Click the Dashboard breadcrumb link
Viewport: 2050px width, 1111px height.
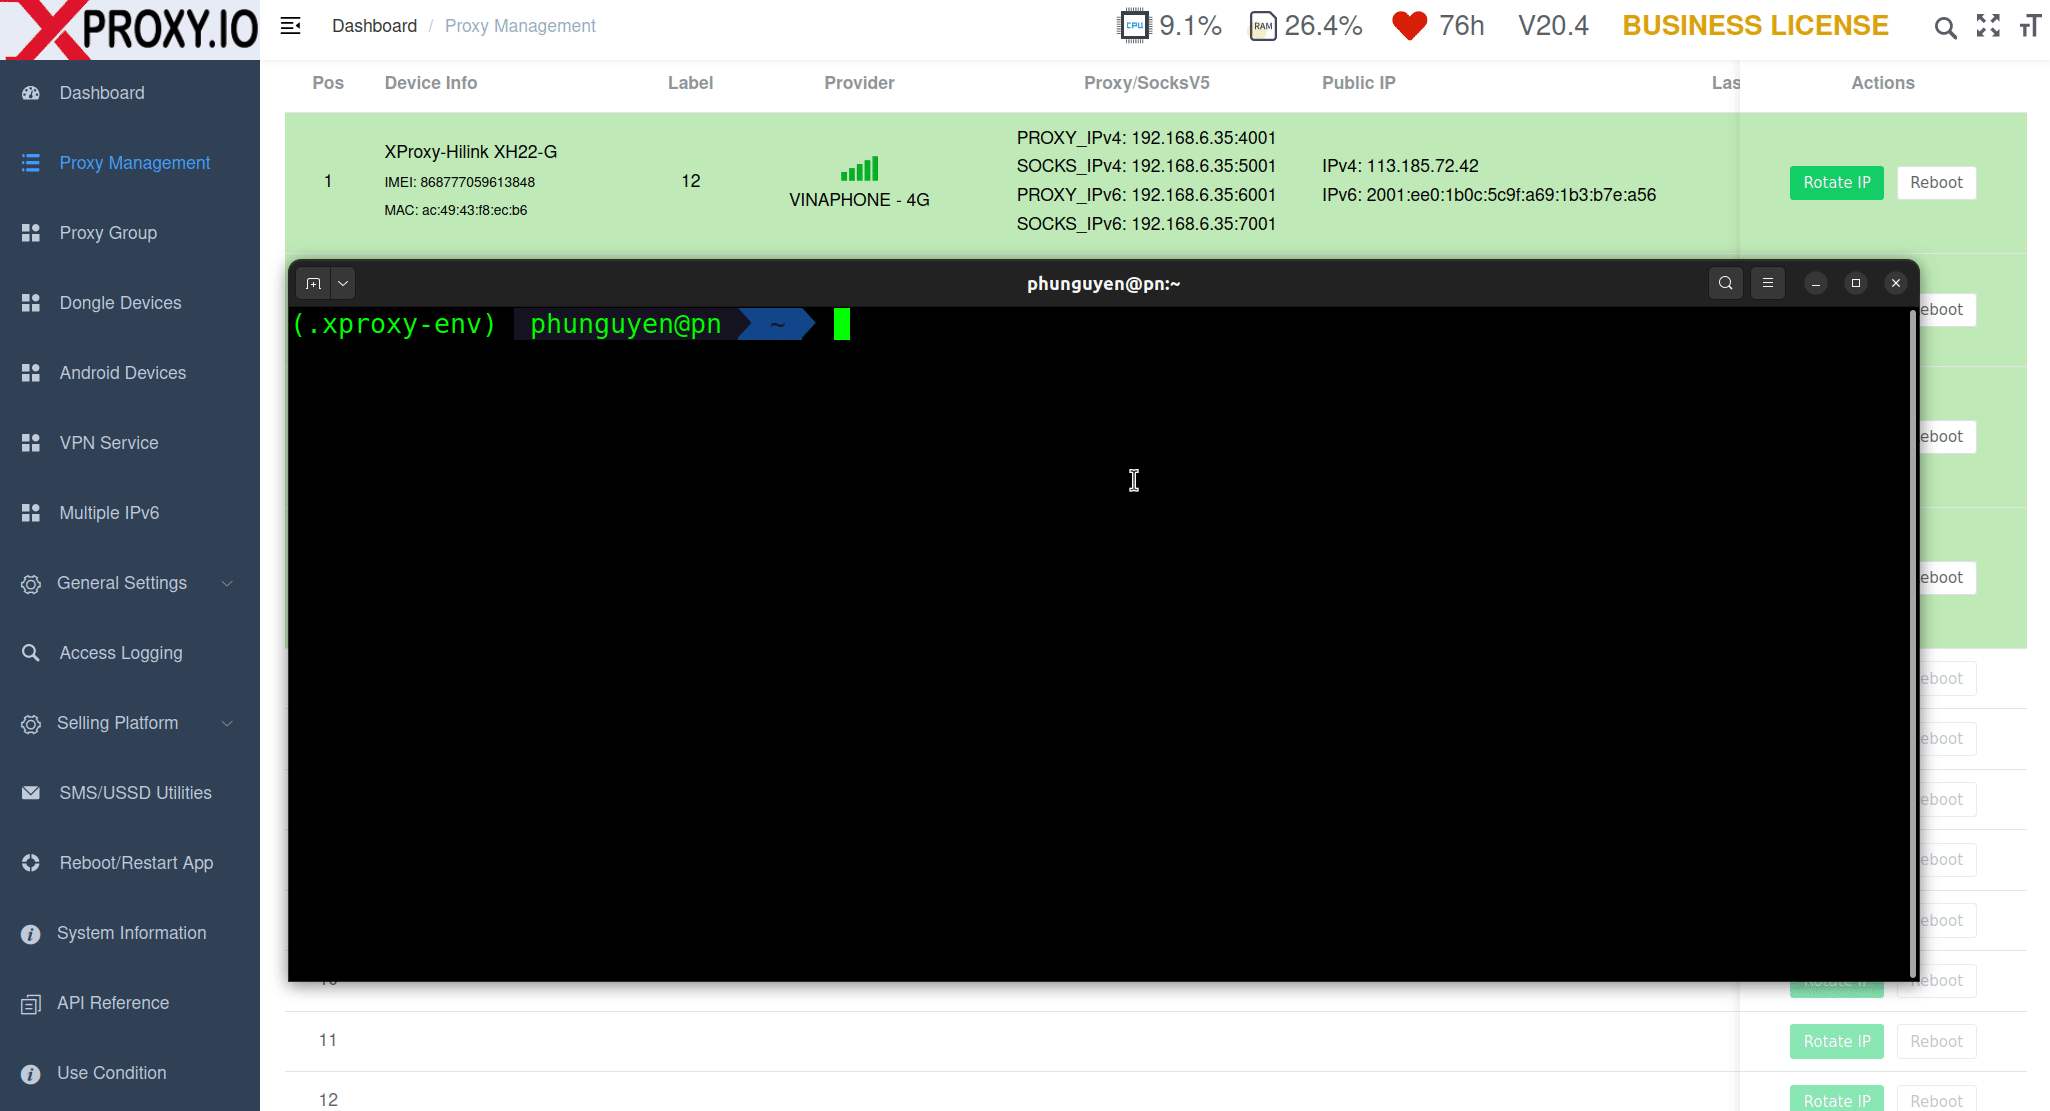click(374, 26)
